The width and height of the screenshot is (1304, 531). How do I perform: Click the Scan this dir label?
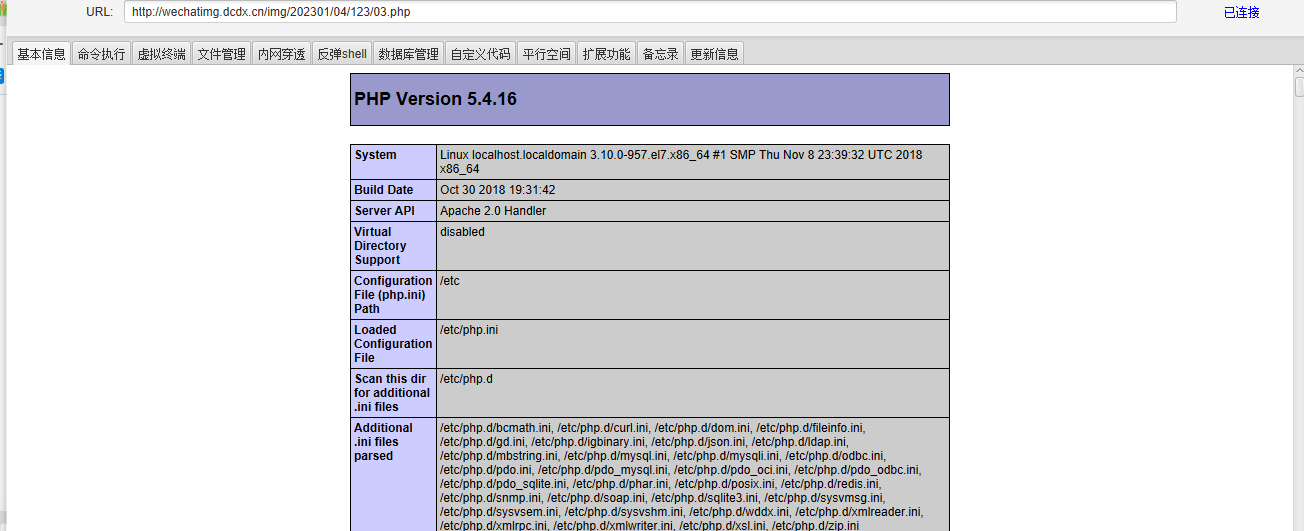coord(392,393)
